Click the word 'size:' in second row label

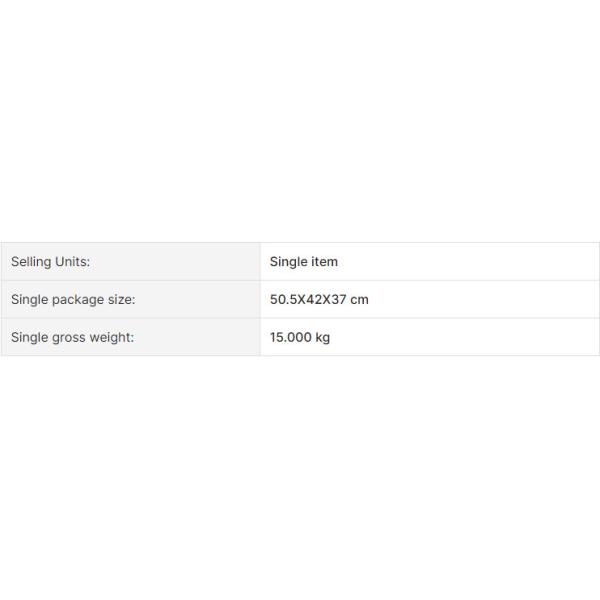click(x=121, y=300)
